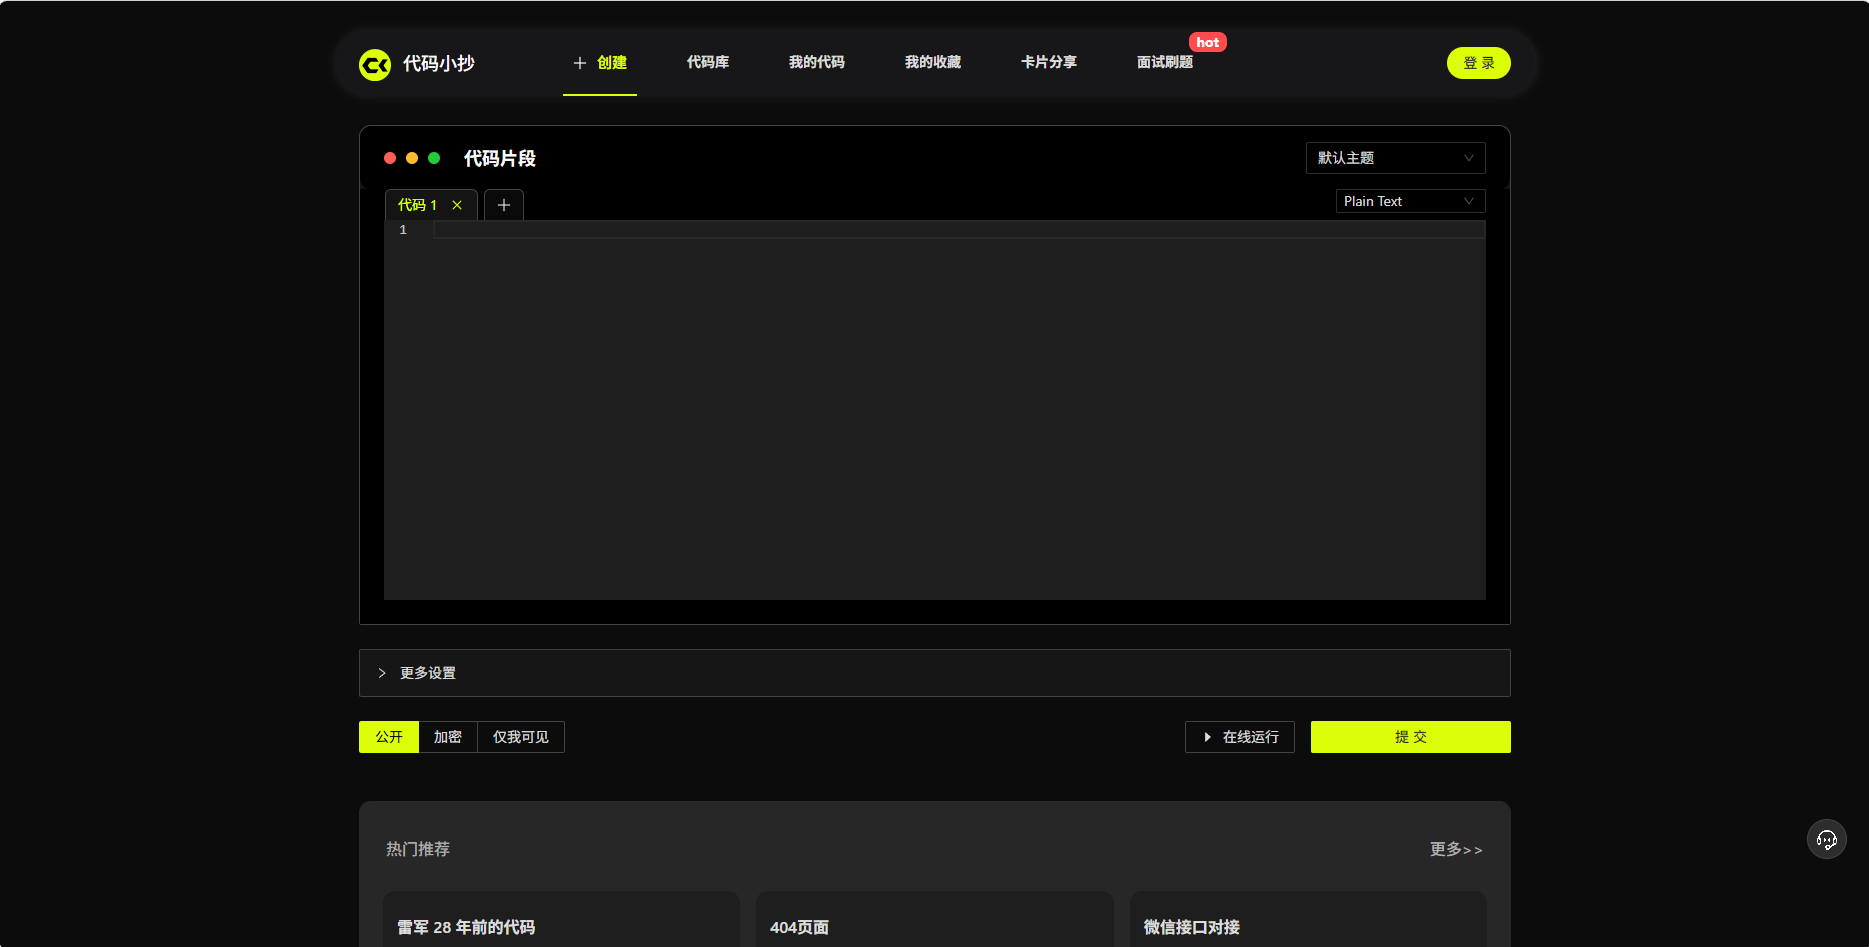Click the plus icon beside 创建
1869x947 pixels.
(x=579, y=63)
